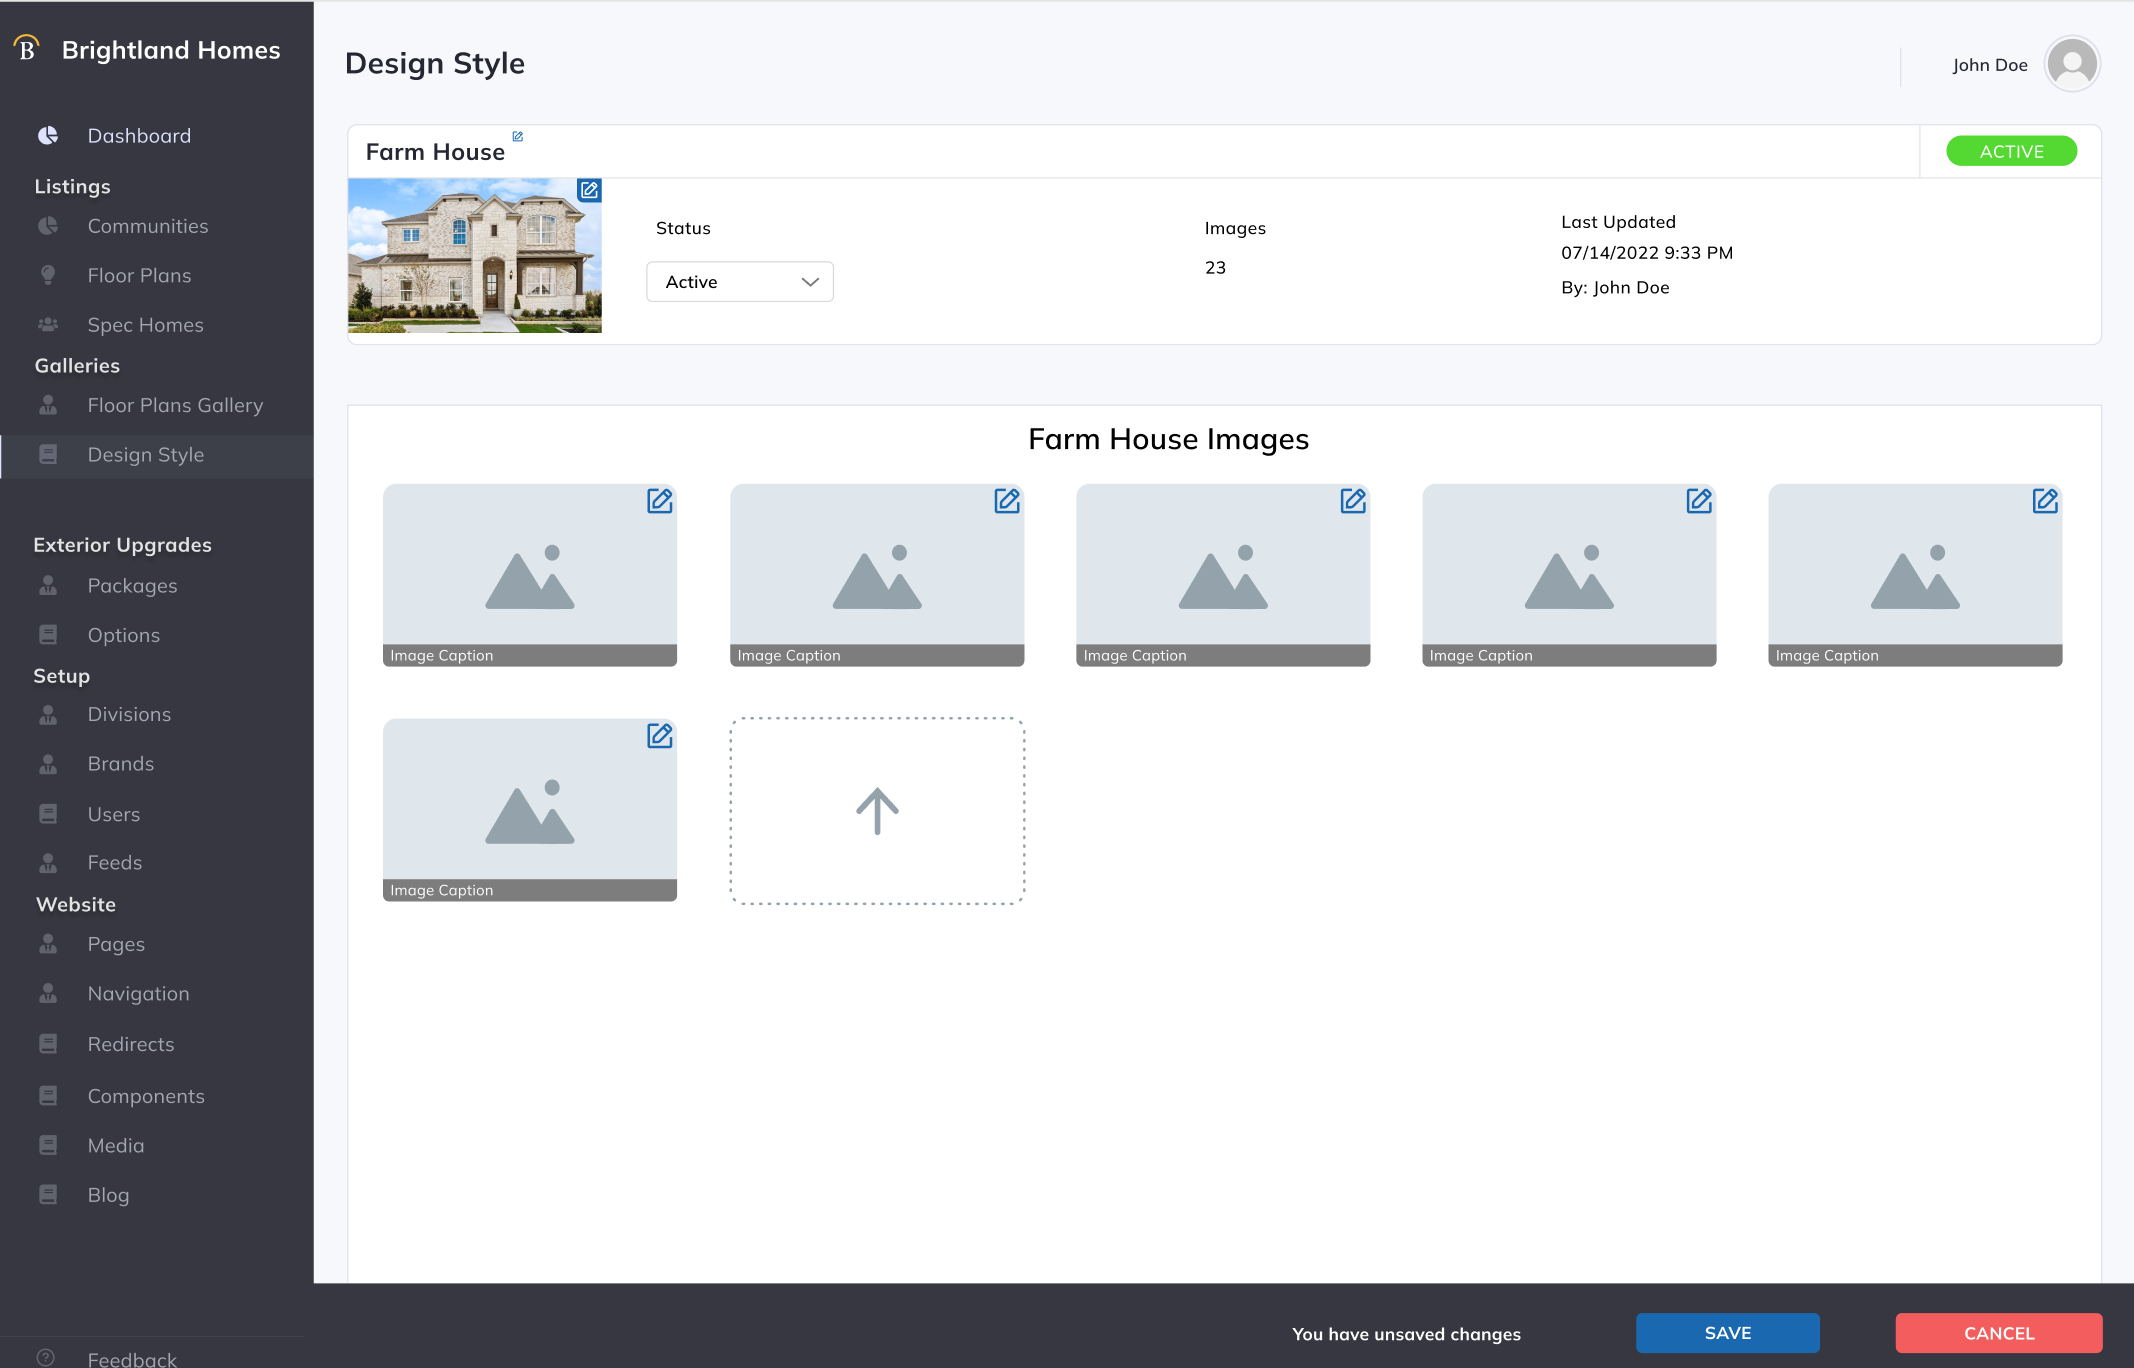Open Dashboard from the sidebar
Image resolution: width=2134 pixels, height=1368 pixels.
[x=139, y=136]
